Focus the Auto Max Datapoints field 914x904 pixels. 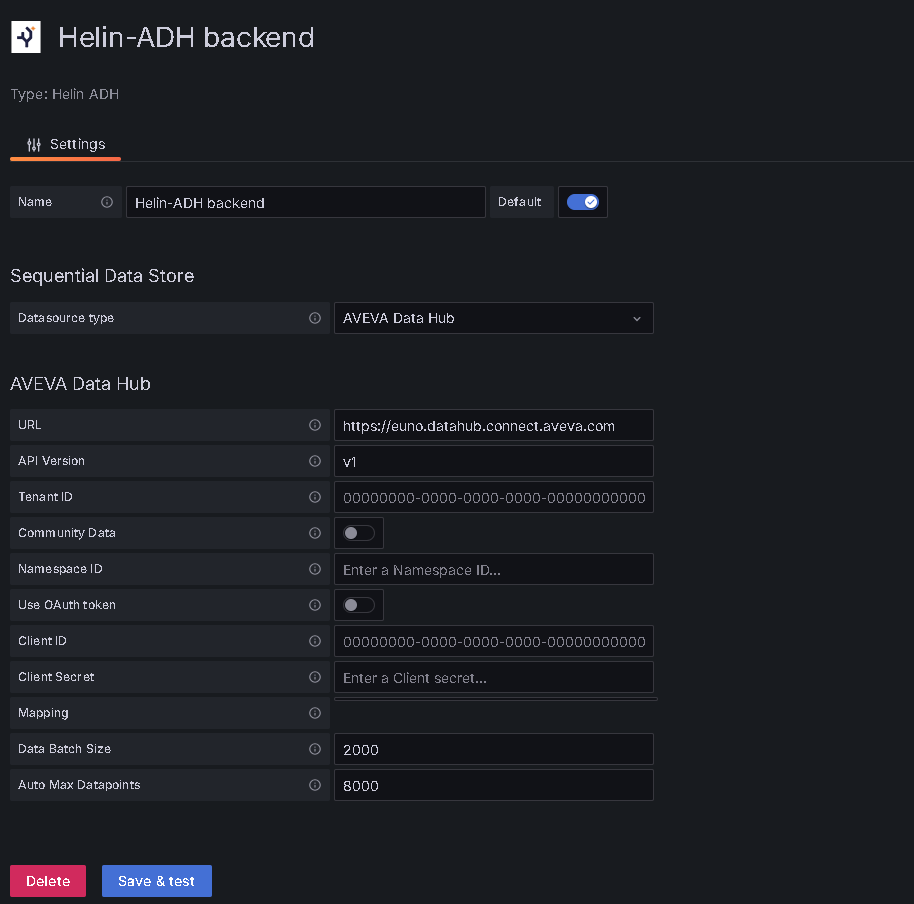[x=494, y=785]
